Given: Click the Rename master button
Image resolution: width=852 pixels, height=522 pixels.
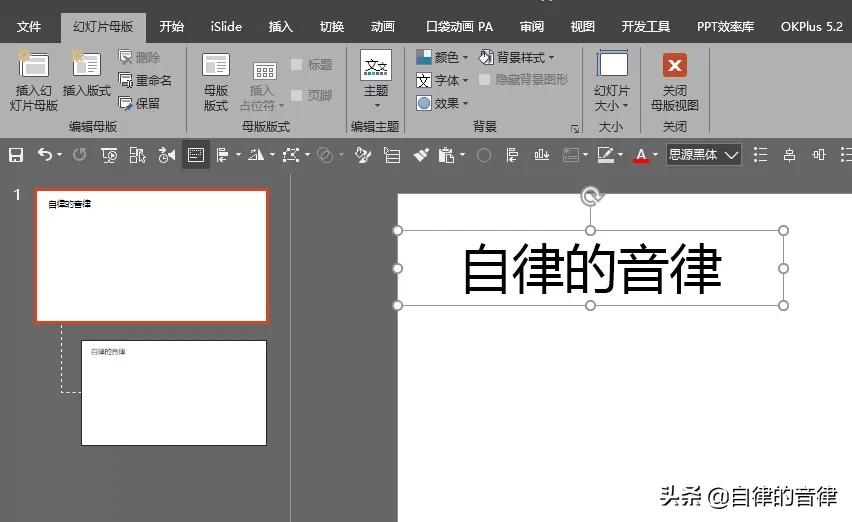Looking at the screenshot, I should point(145,80).
